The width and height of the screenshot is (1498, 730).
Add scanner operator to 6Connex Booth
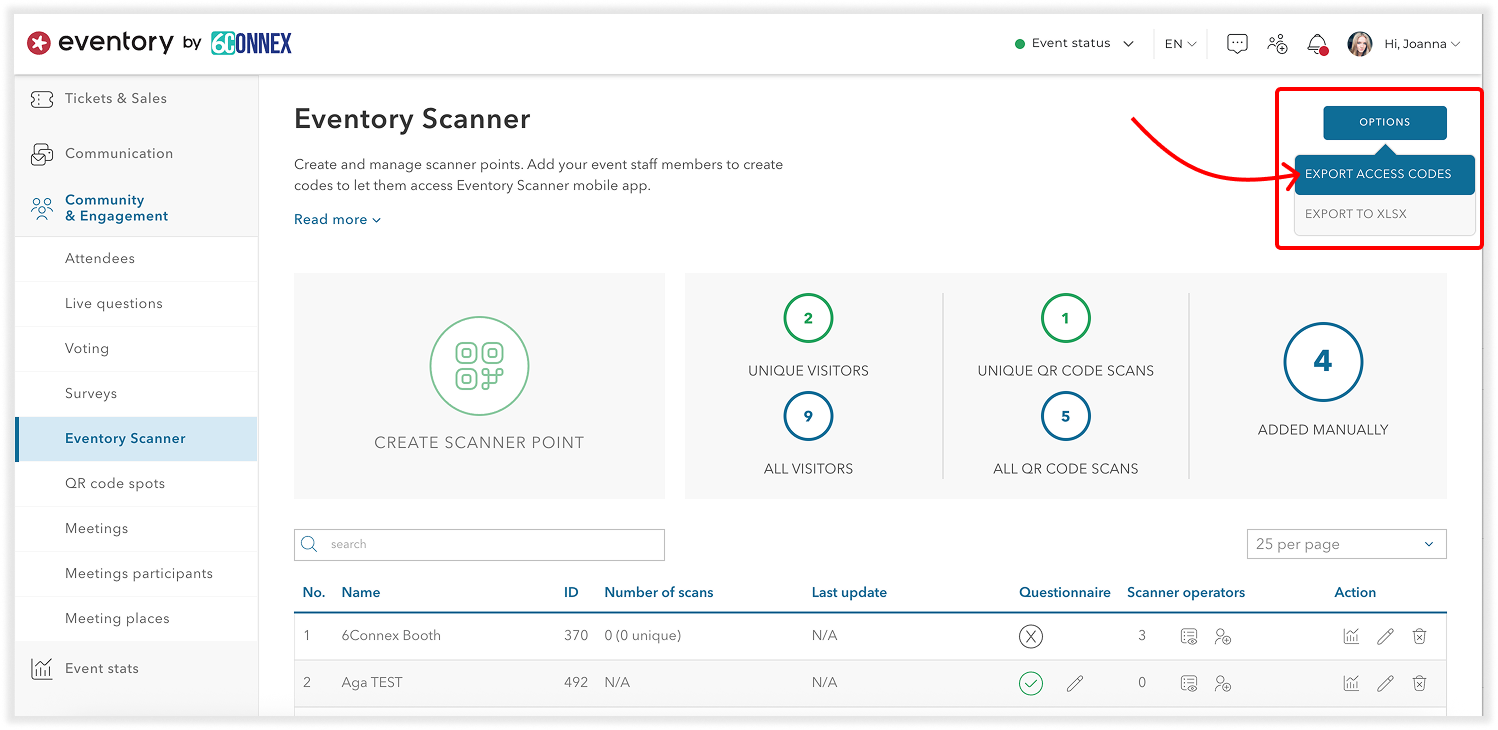1222,636
